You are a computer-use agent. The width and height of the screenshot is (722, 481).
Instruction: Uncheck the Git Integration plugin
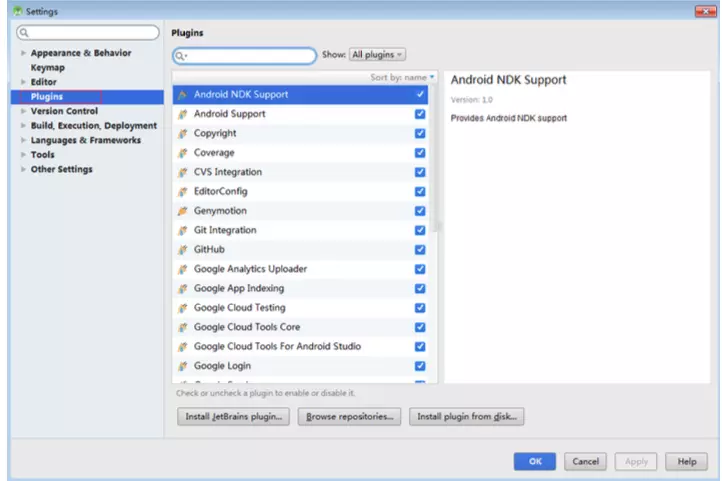[420, 230]
